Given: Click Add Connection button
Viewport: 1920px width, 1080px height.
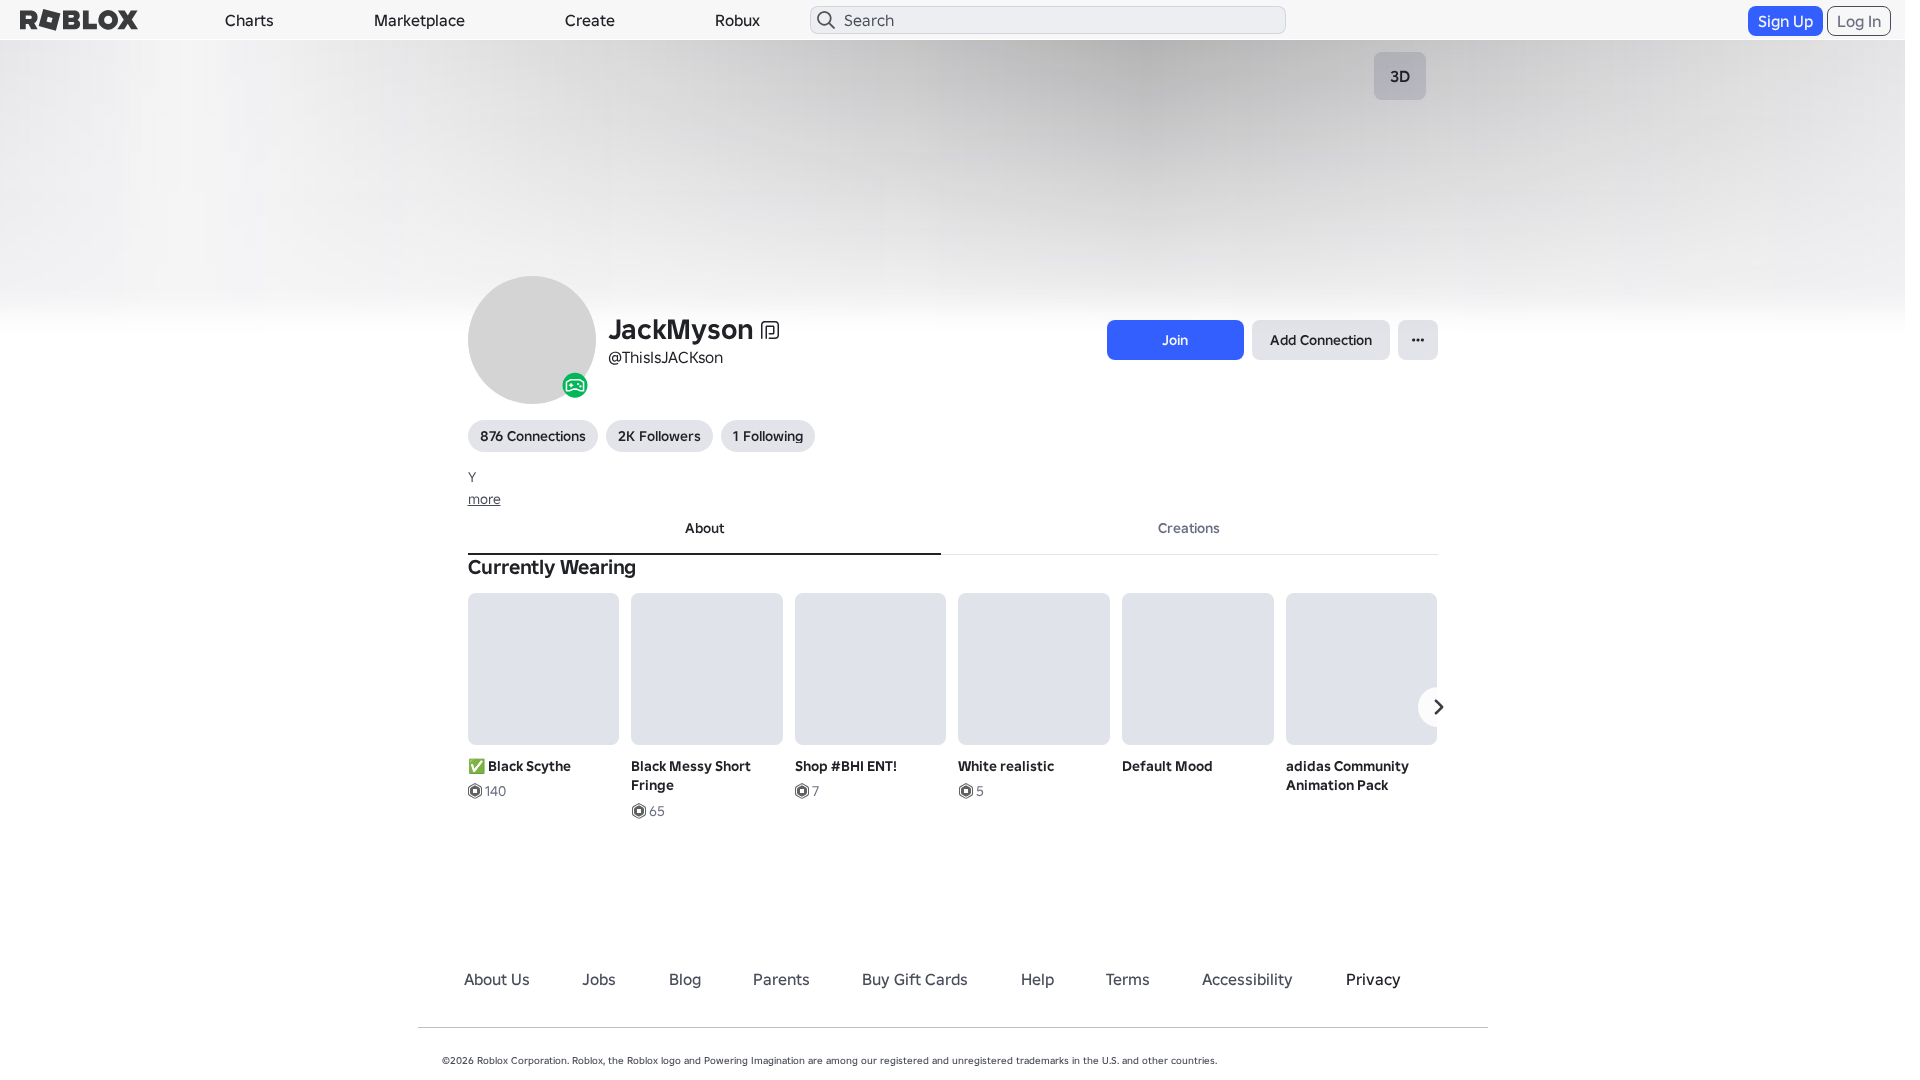Looking at the screenshot, I should click(x=1321, y=340).
